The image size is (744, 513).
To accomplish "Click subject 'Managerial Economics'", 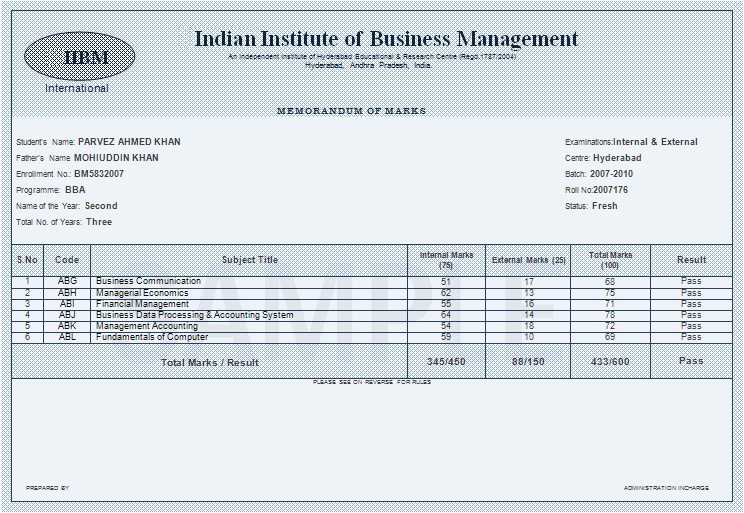I will pos(142,293).
